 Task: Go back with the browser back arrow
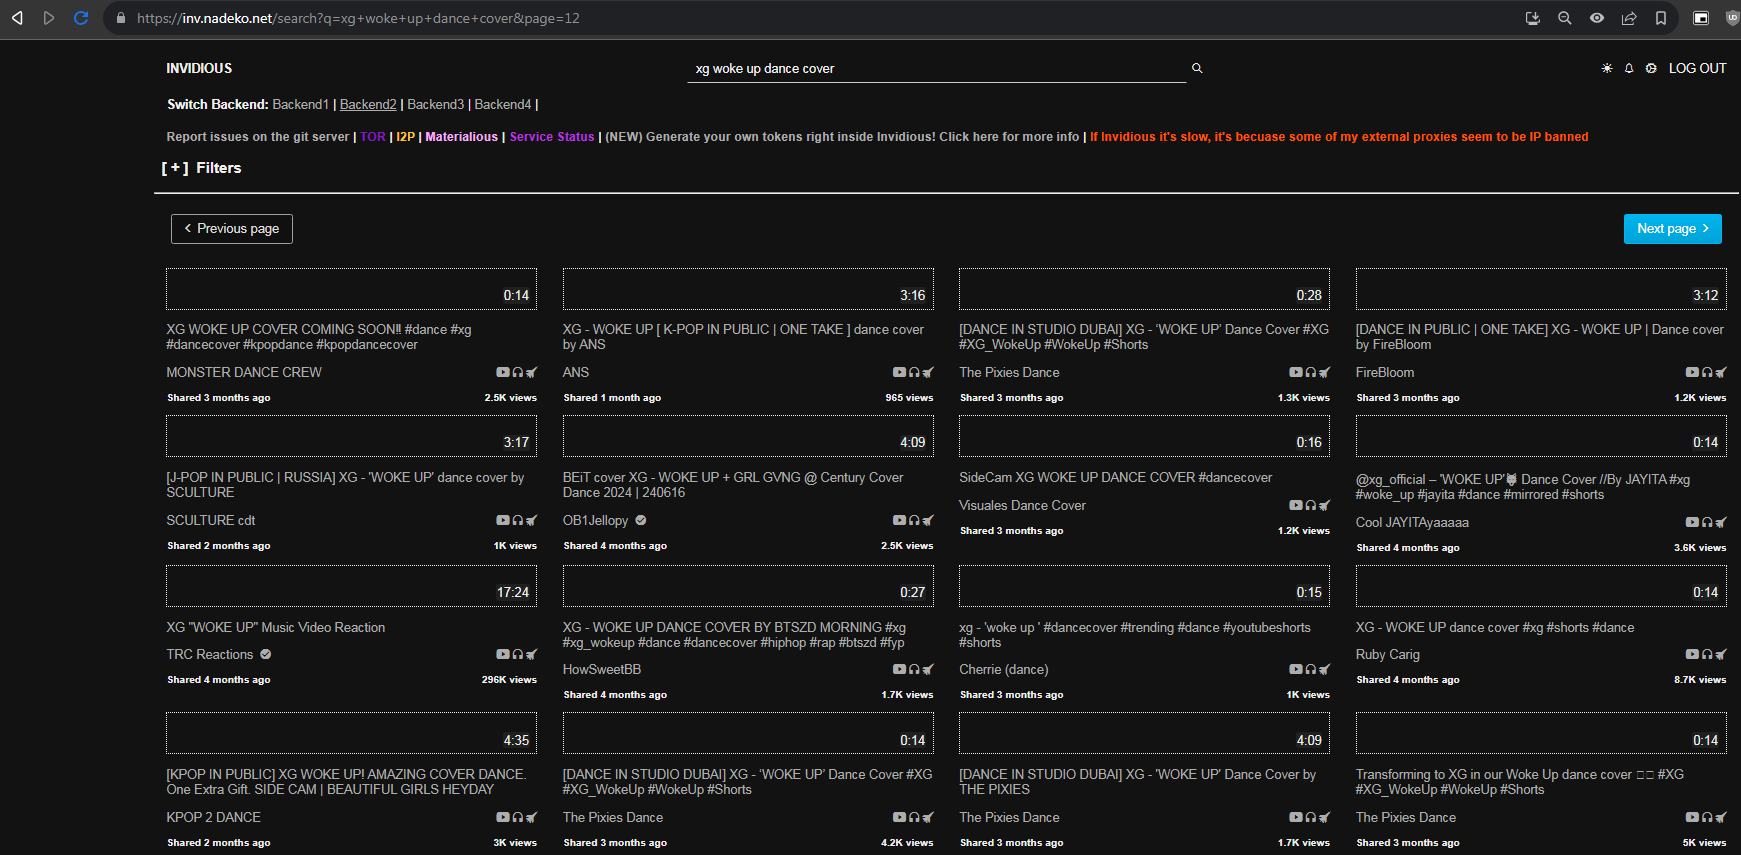point(17,18)
